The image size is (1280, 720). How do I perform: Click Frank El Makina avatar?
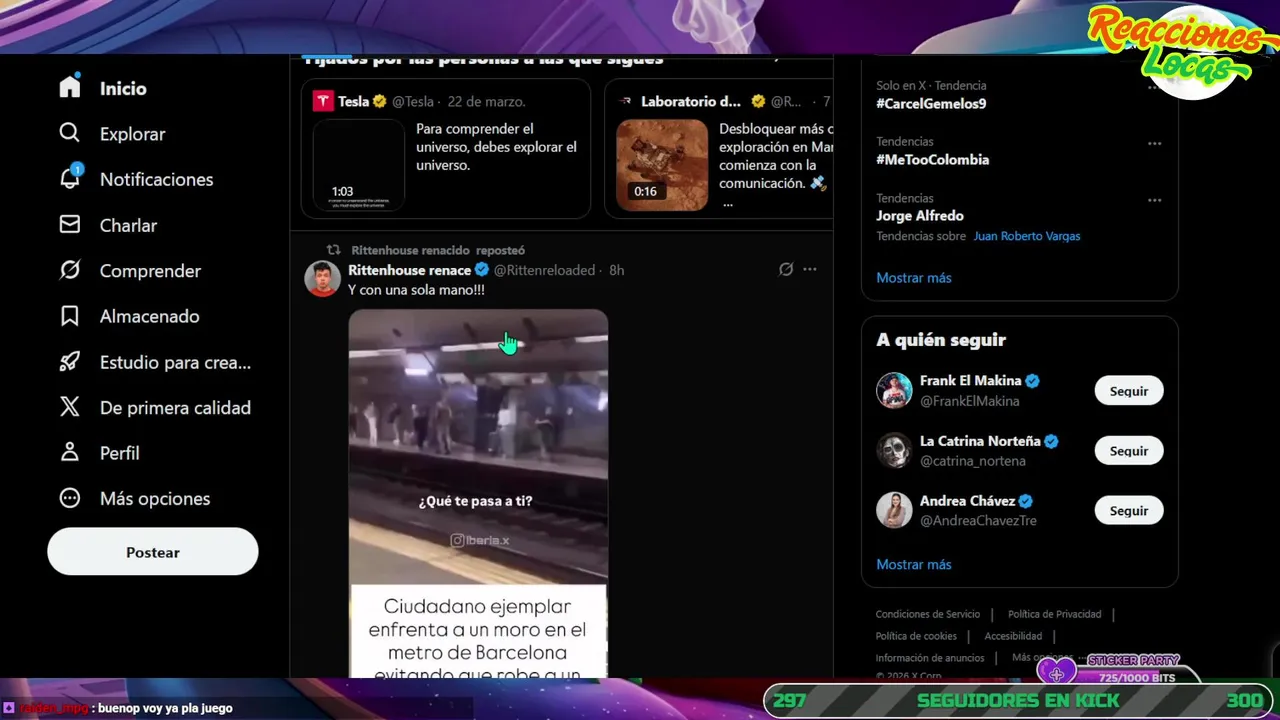[894, 390]
